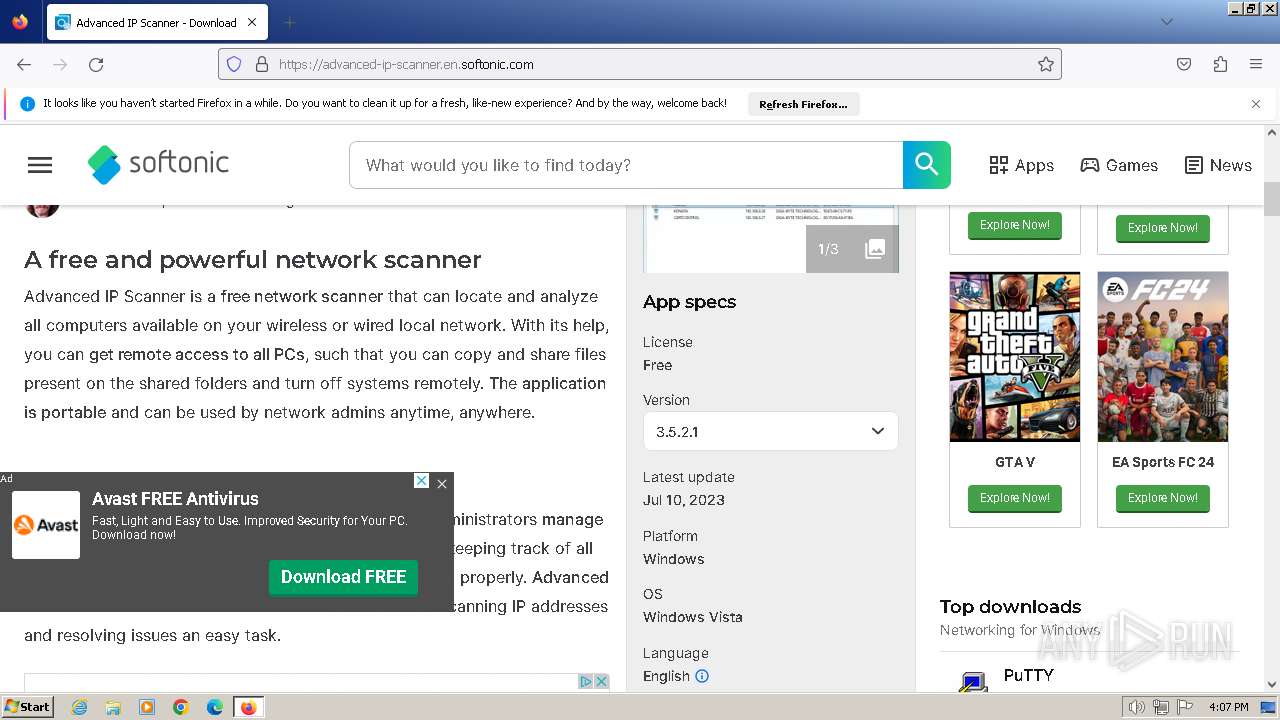The image size is (1280, 720).
Task: Go back to previous page
Action: point(24,64)
